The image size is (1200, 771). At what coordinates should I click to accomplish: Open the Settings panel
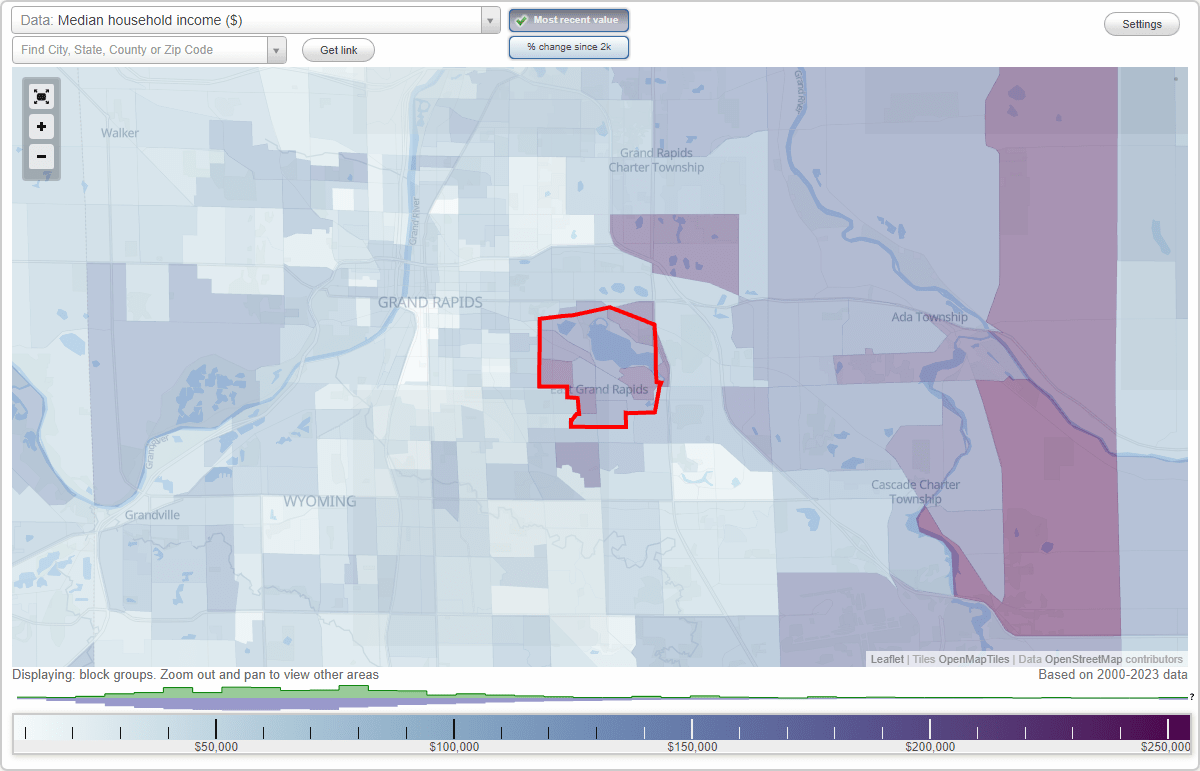click(x=1141, y=23)
